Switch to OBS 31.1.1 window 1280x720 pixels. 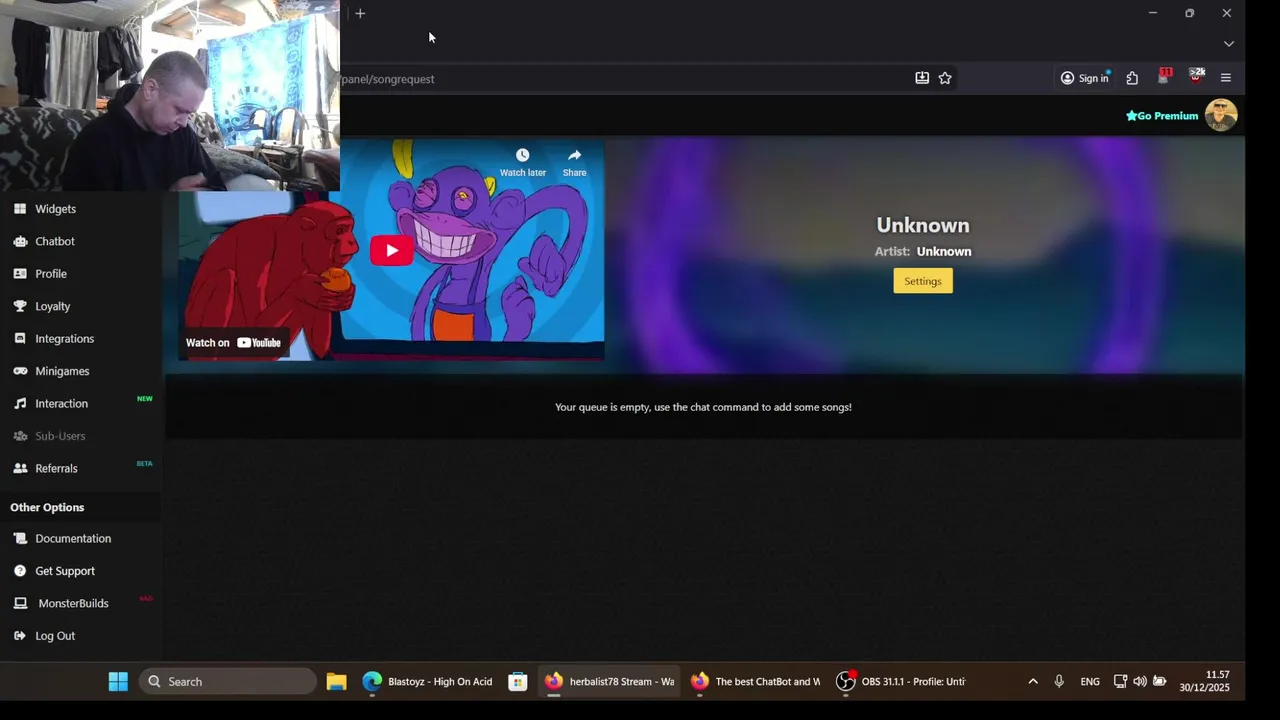point(902,682)
